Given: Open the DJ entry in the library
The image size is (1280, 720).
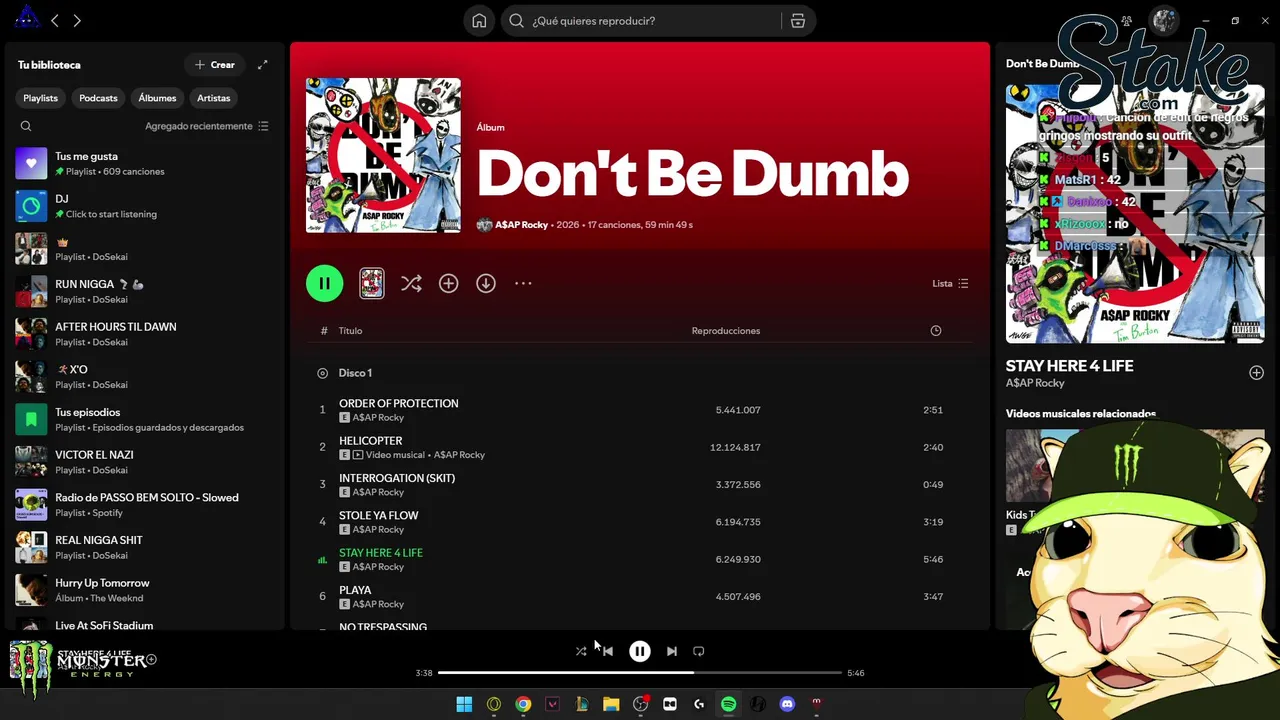Looking at the screenshot, I should pyautogui.click(x=144, y=206).
